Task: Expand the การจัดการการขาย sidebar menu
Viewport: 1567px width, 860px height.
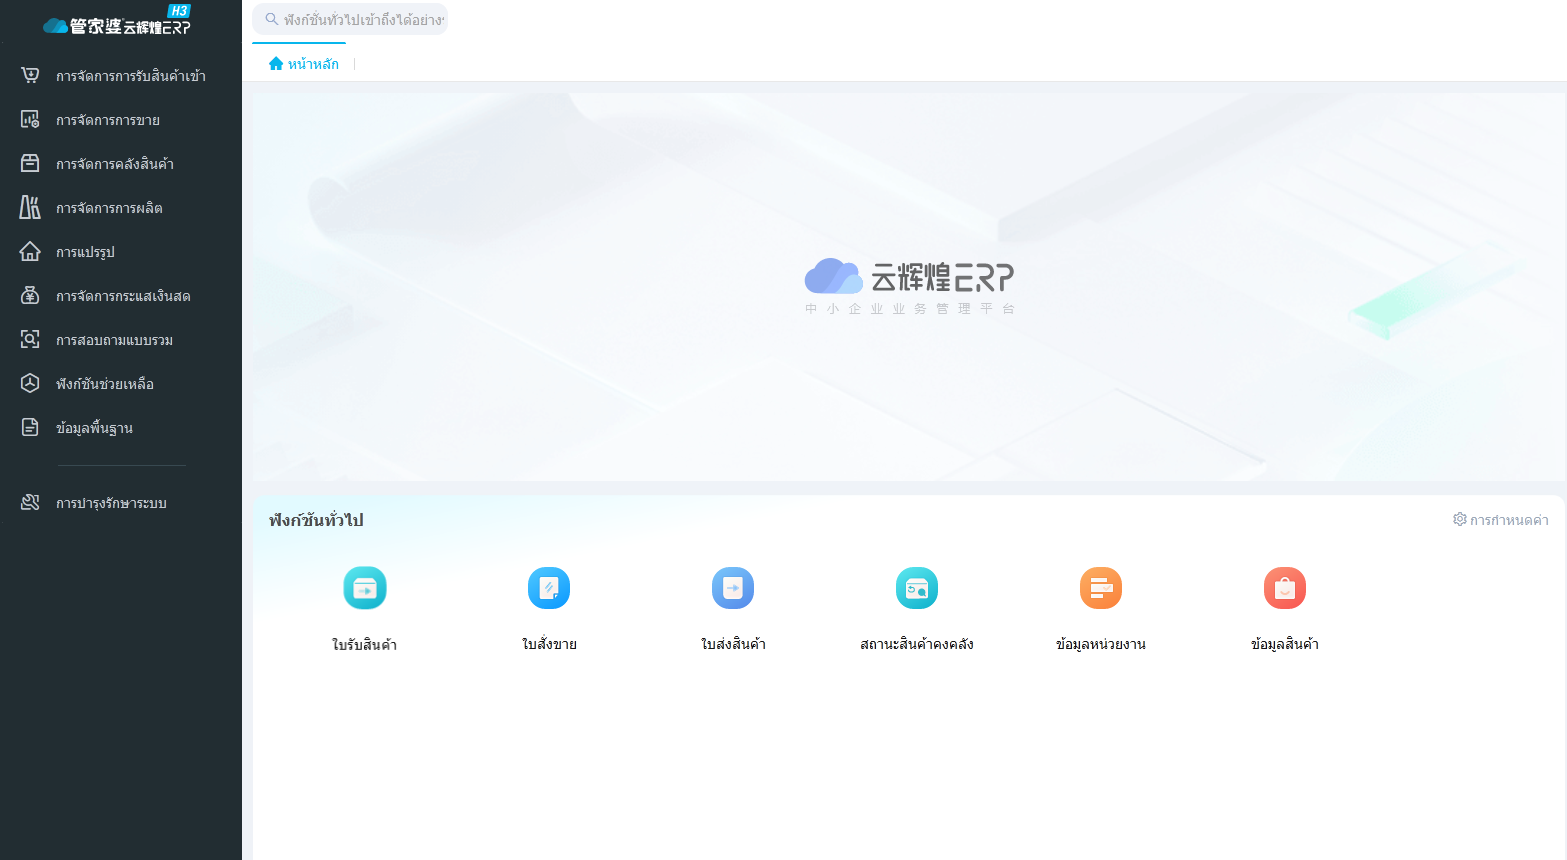Action: [108, 120]
